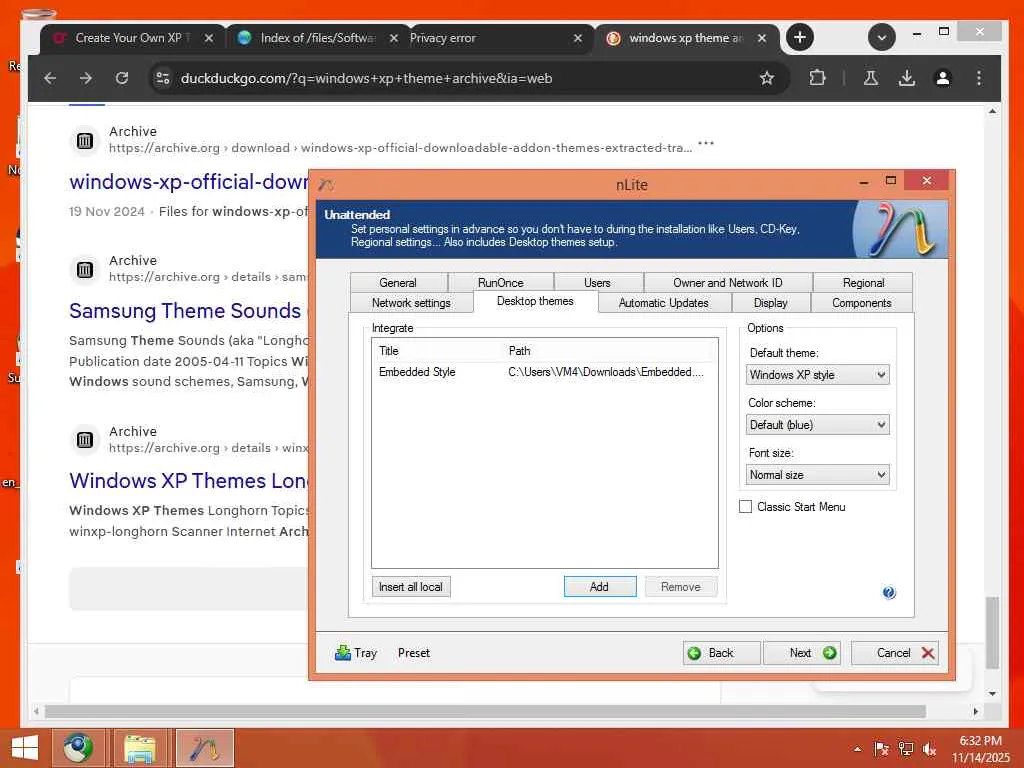This screenshot has height=768, width=1024.
Task: Select nLite in the taskbar
Action: 204,748
